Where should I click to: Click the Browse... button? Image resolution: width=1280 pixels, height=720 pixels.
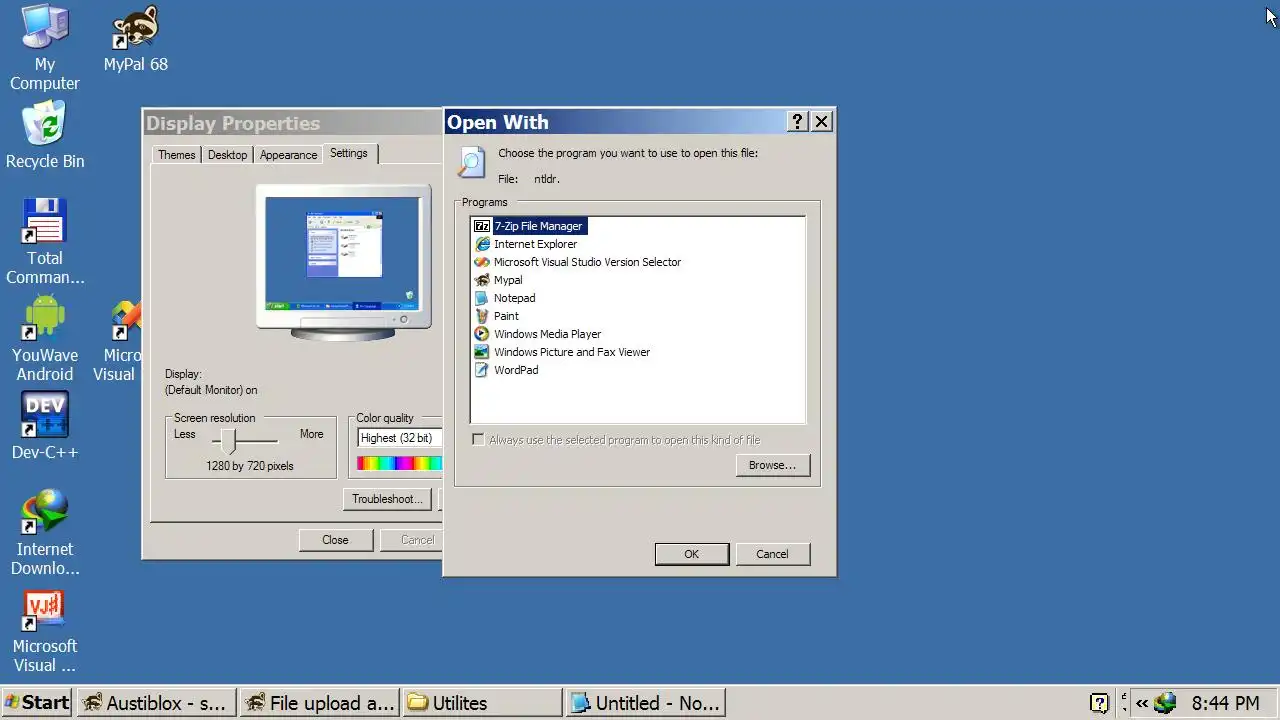pyautogui.click(x=772, y=465)
